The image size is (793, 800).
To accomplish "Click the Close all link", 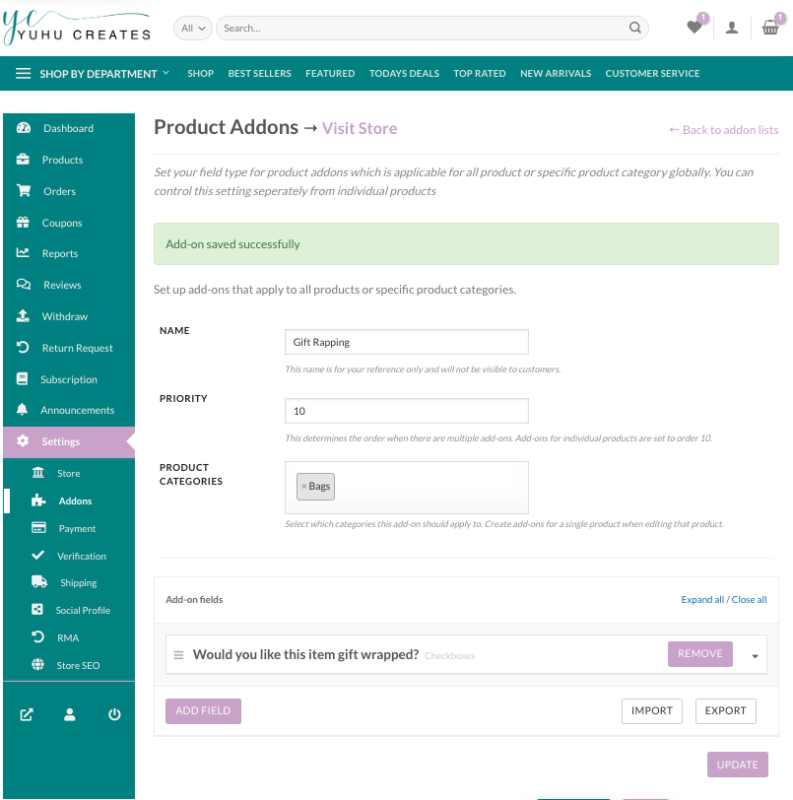I will 749,599.
